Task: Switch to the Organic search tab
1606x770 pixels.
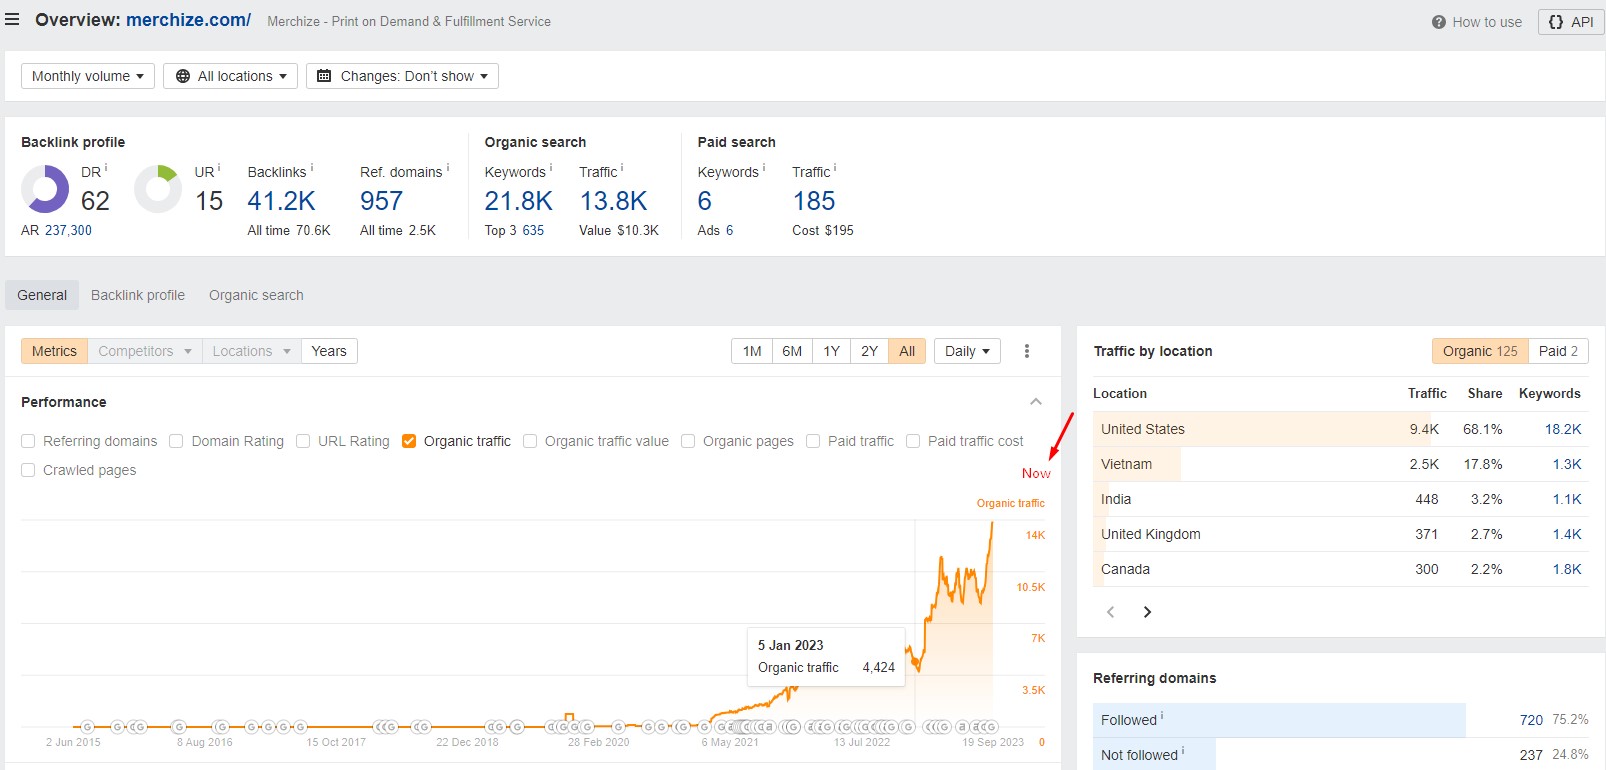Action: coord(256,295)
